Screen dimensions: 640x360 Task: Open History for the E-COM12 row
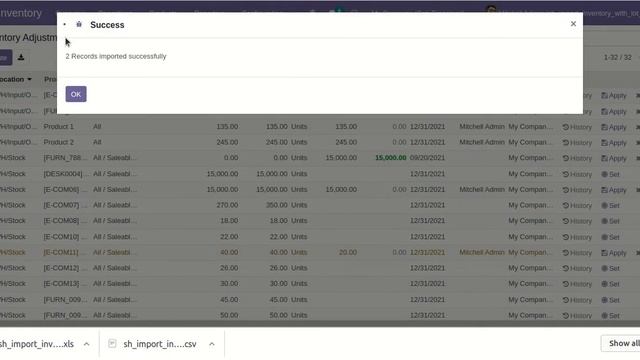tap(577, 269)
